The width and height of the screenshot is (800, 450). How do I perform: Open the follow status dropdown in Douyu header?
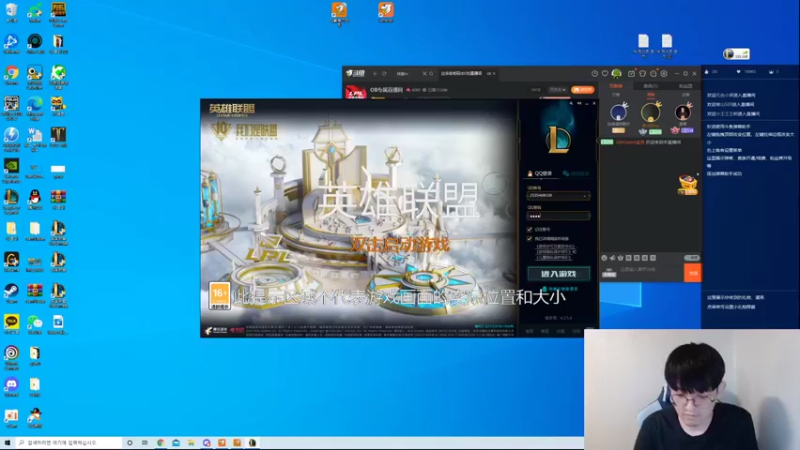click(x=557, y=90)
